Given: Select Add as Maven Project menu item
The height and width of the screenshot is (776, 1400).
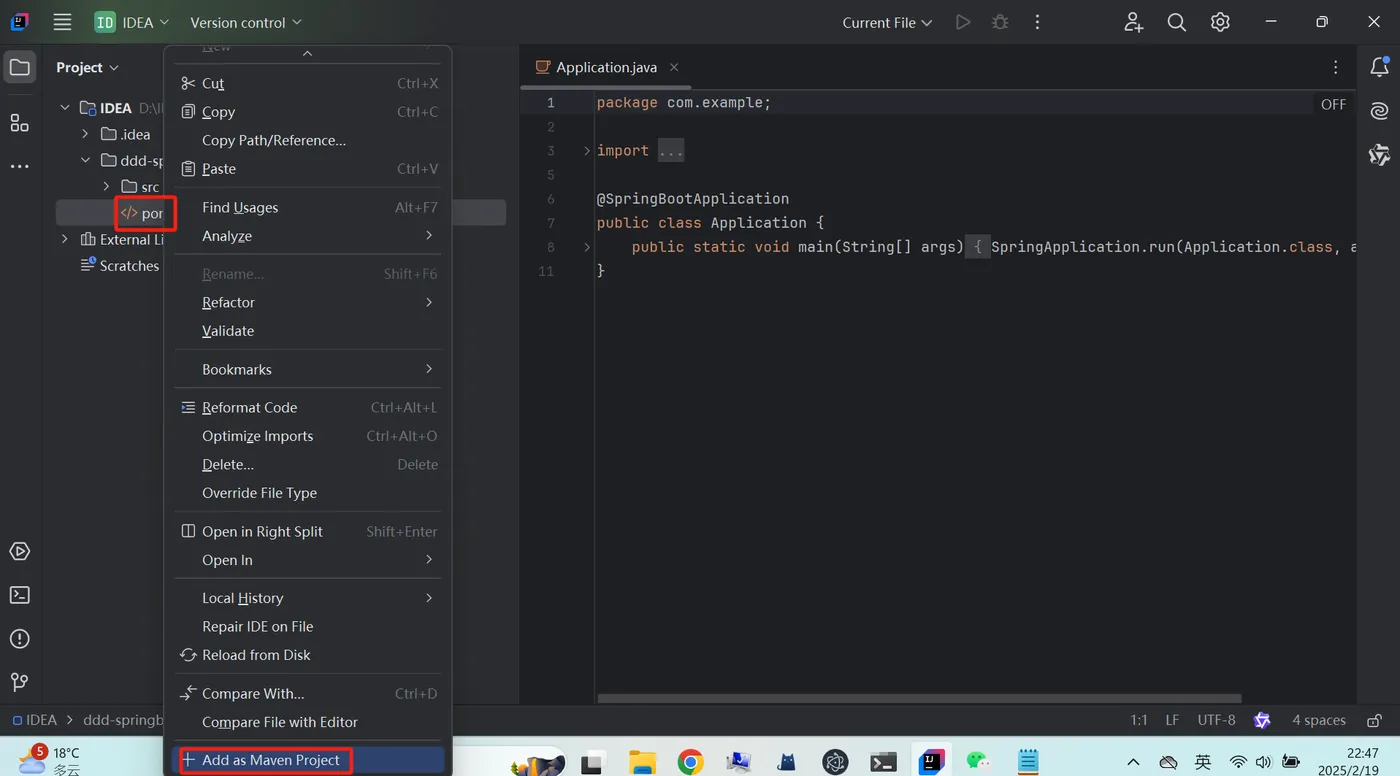Looking at the screenshot, I should 270,760.
